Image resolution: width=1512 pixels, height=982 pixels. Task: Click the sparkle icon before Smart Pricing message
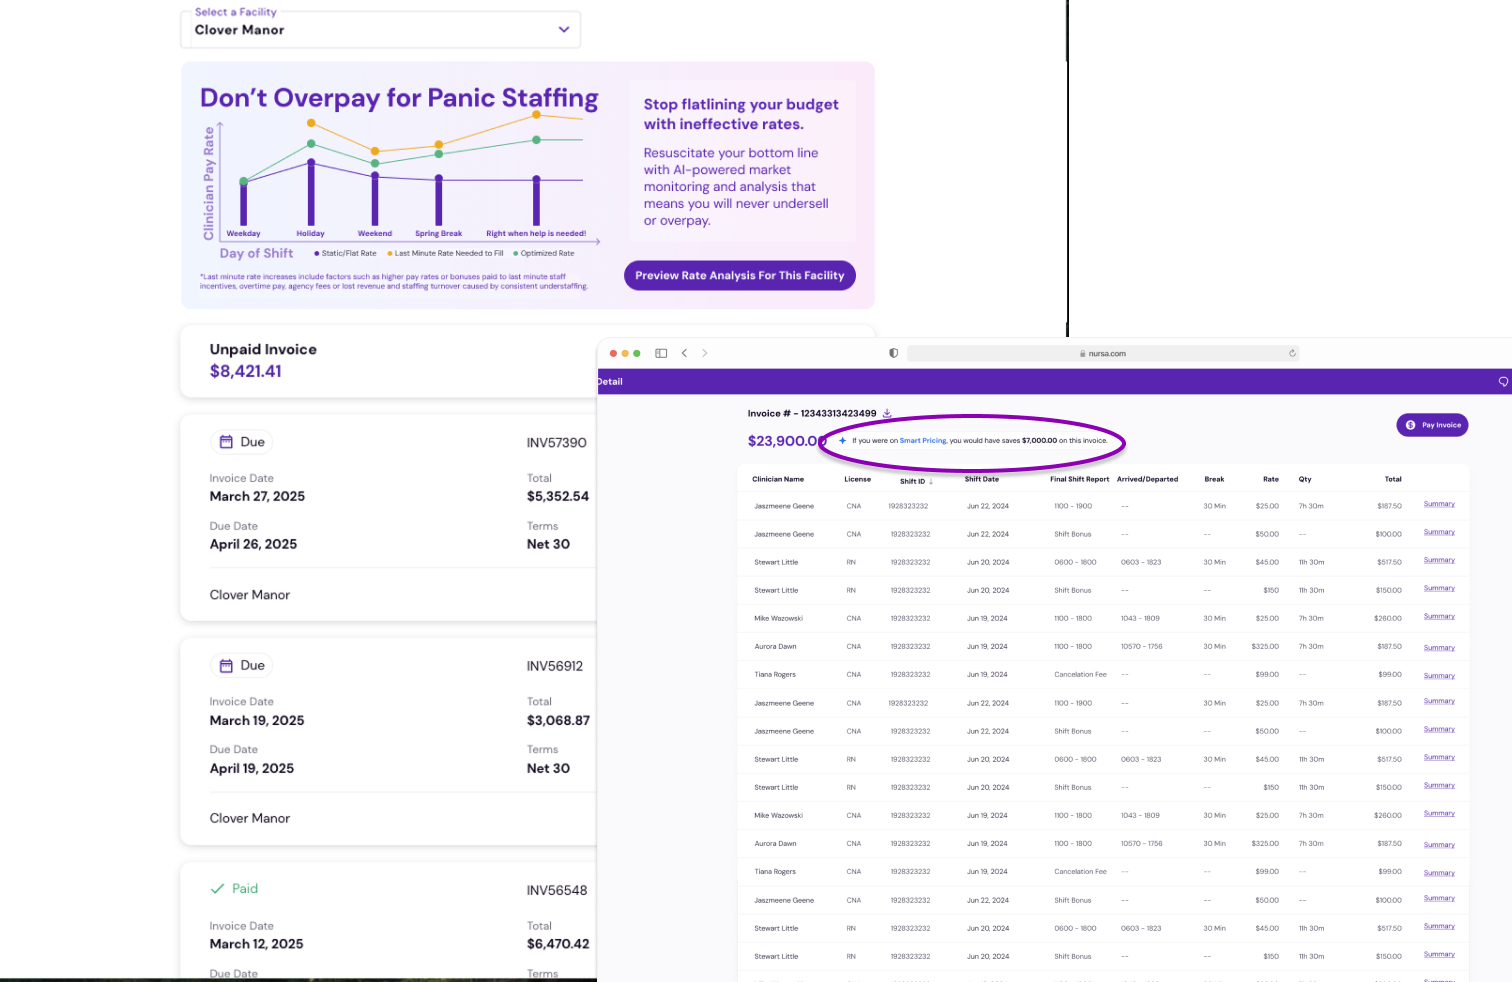[x=842, y=441]
